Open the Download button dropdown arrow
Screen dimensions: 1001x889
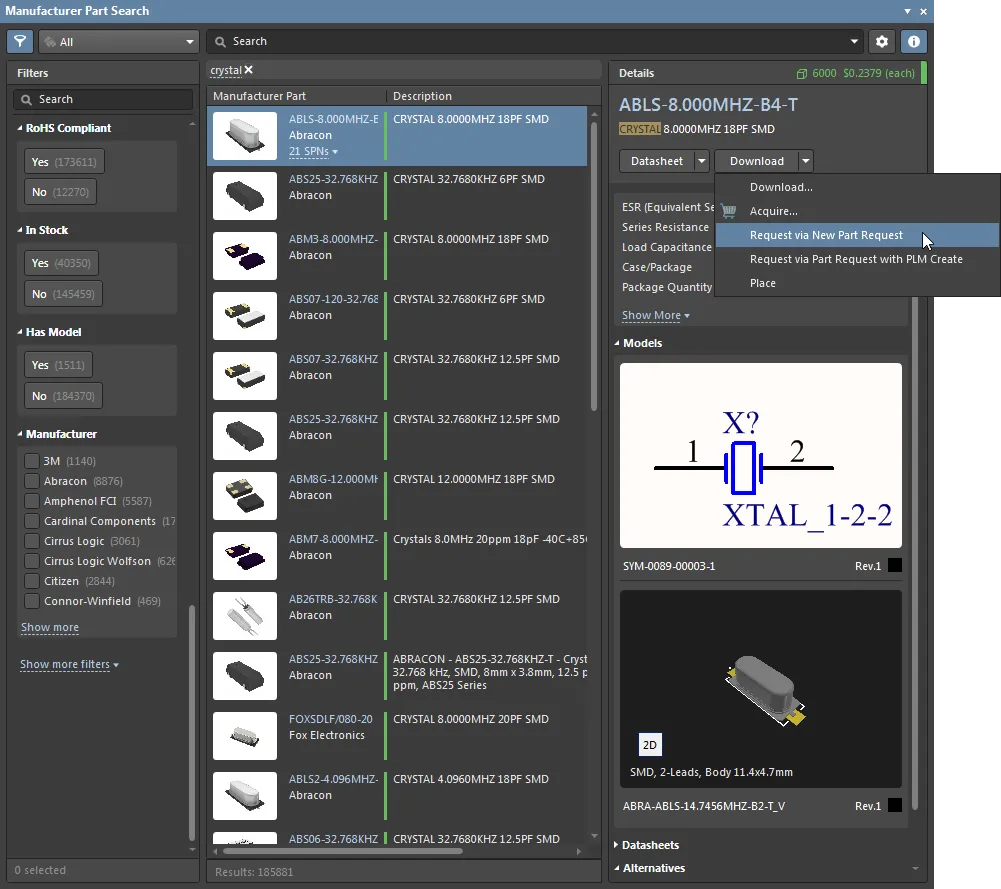(806, 161)
